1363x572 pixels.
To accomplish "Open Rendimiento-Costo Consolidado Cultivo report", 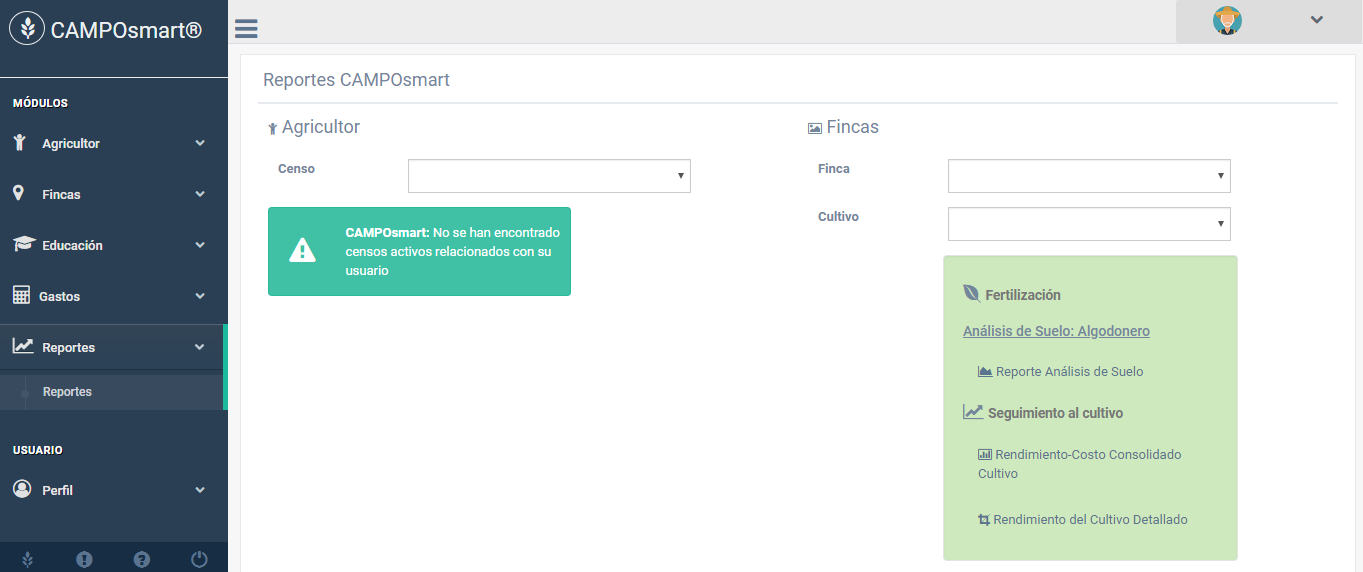I will click(1080, 464).
